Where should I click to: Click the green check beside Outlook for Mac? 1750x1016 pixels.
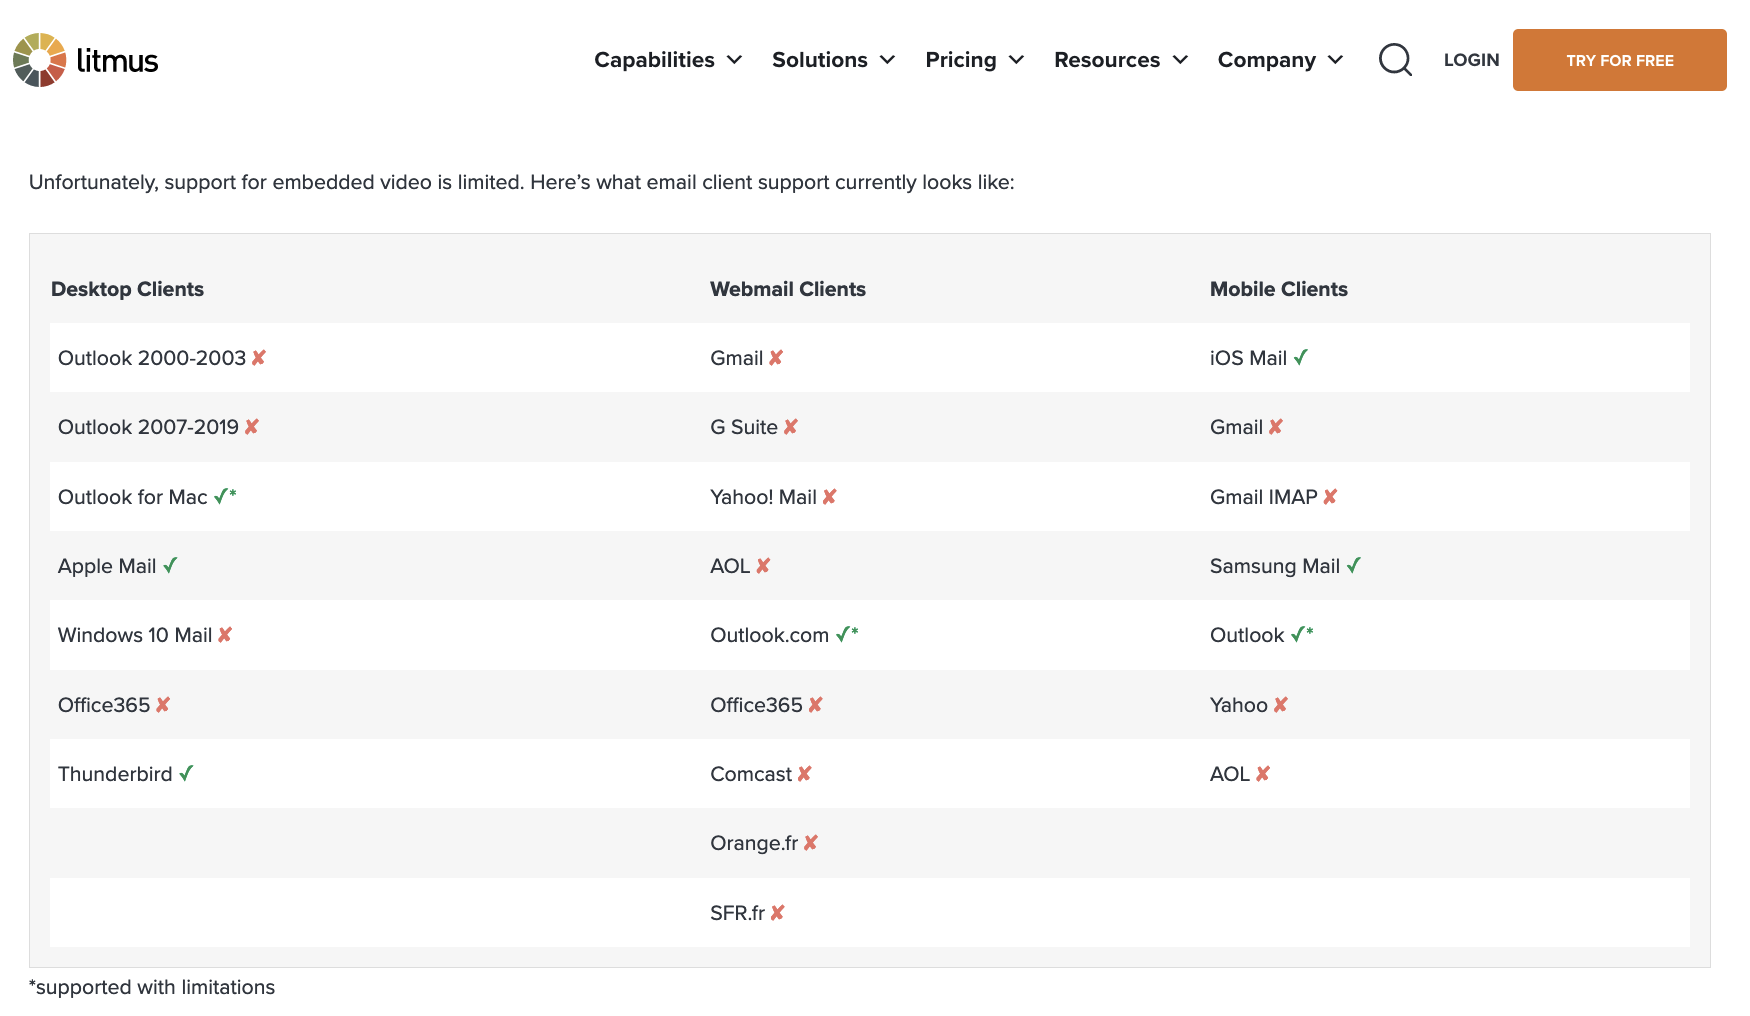[221, 497]
